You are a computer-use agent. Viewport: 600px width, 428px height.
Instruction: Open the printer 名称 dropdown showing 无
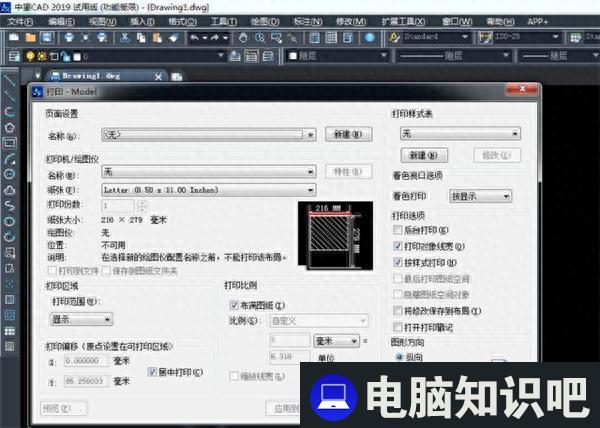coord(209,172)
